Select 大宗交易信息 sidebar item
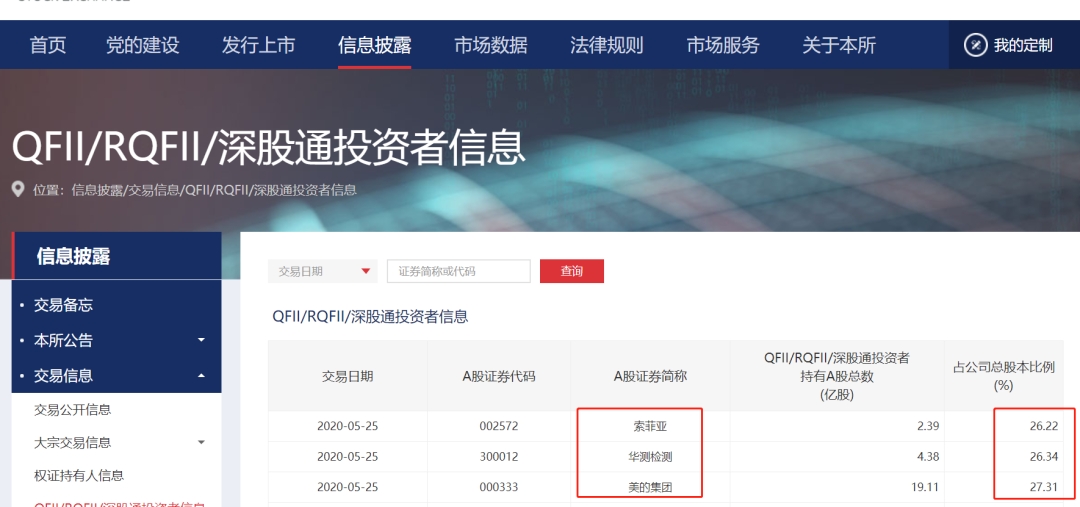The height and width of the screenshot is (507, 1080). tap(72, 442)
